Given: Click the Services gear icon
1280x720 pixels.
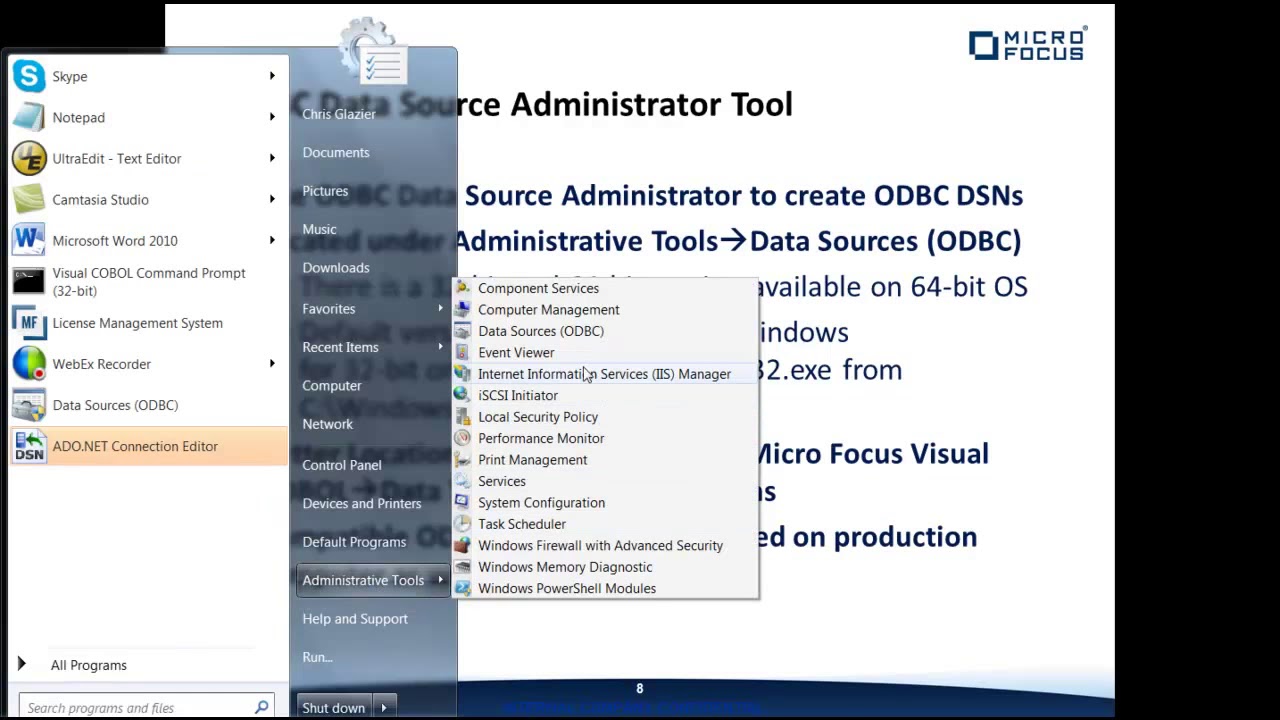Looking at the screenshot, I should point(462,481).
